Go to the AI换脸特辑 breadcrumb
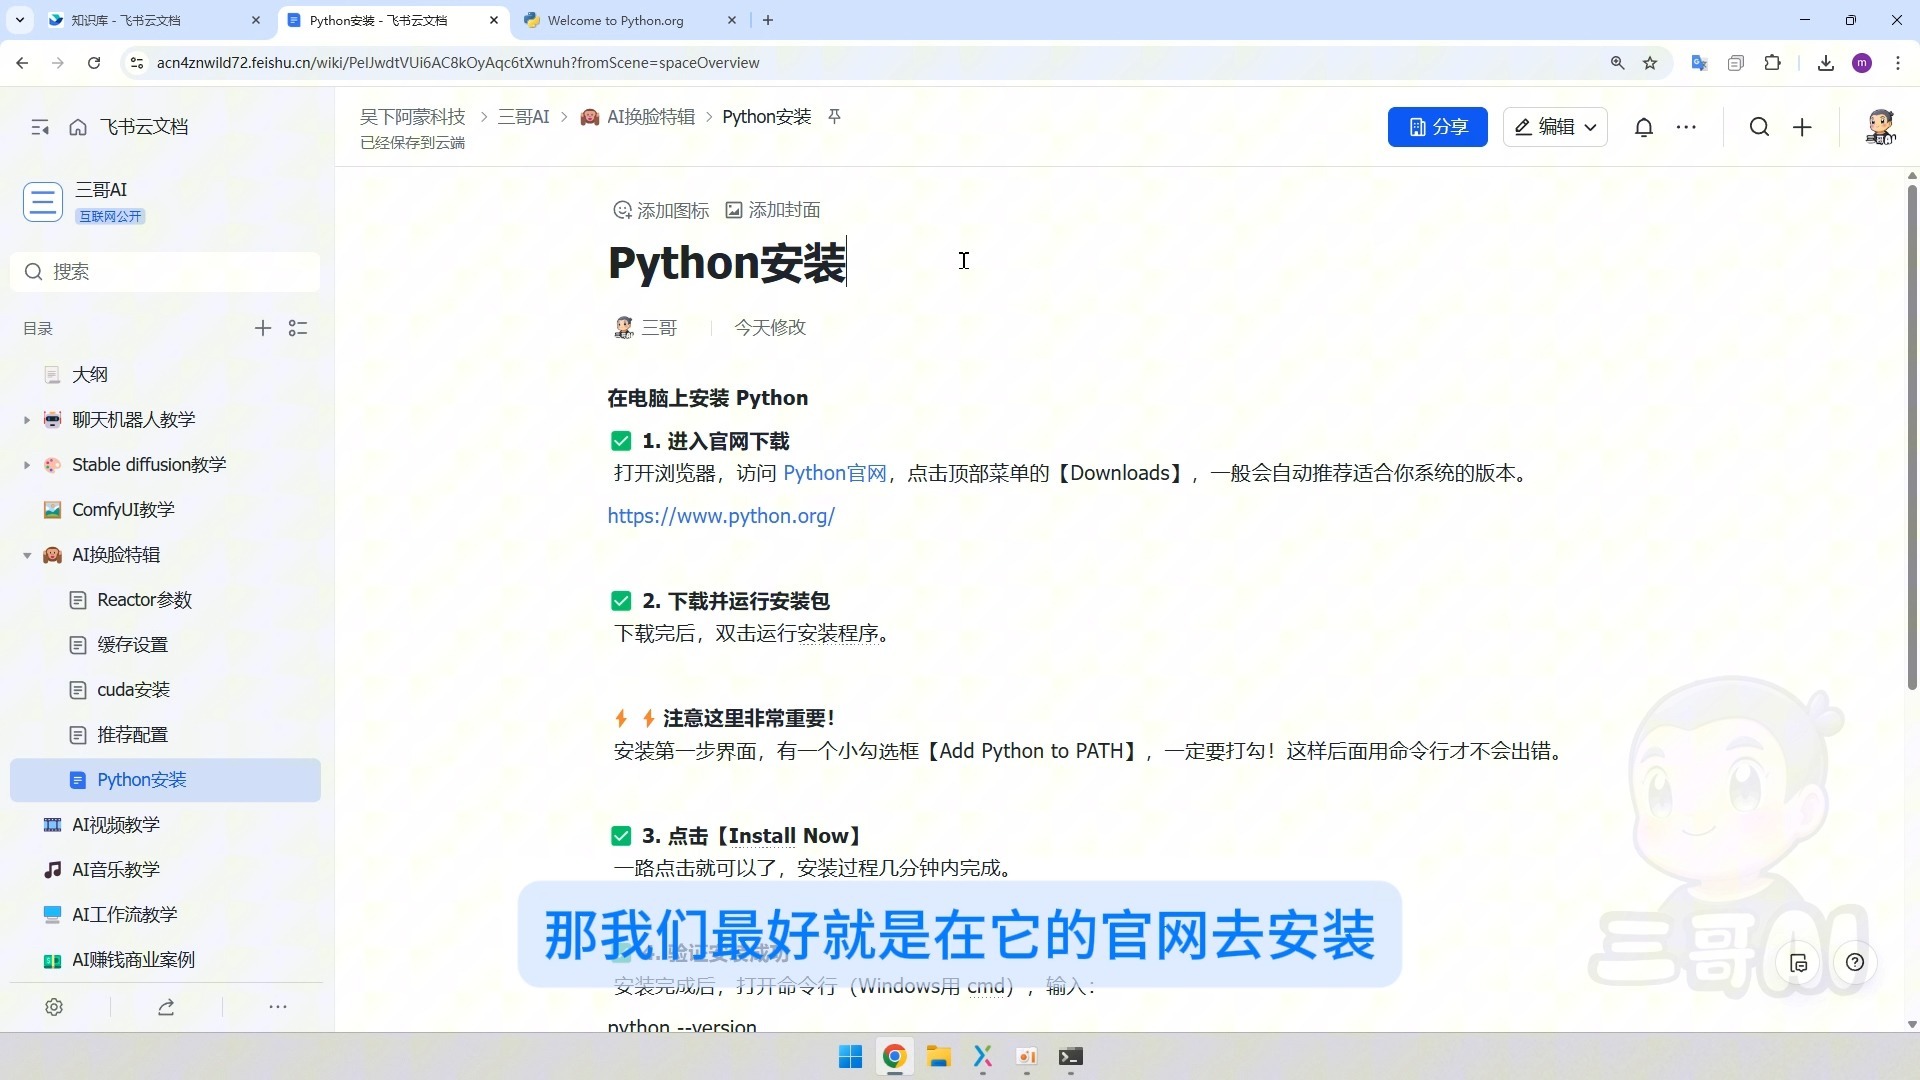The image size is (1920, 1080). (x=638, y=117)
